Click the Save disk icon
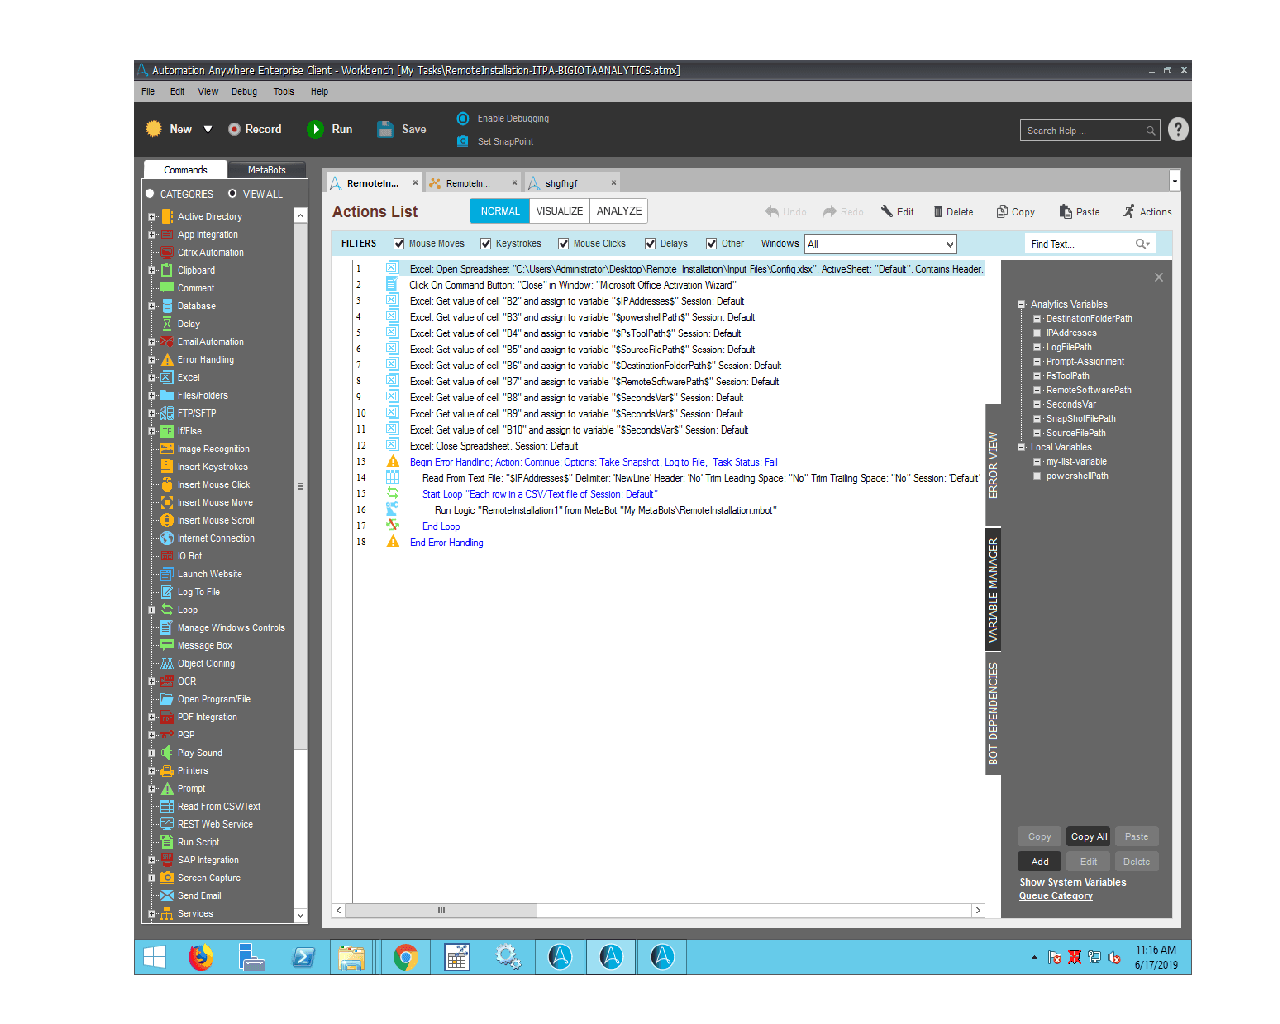This screenshot has width=1280, height=1024. [x=385, y=129]
